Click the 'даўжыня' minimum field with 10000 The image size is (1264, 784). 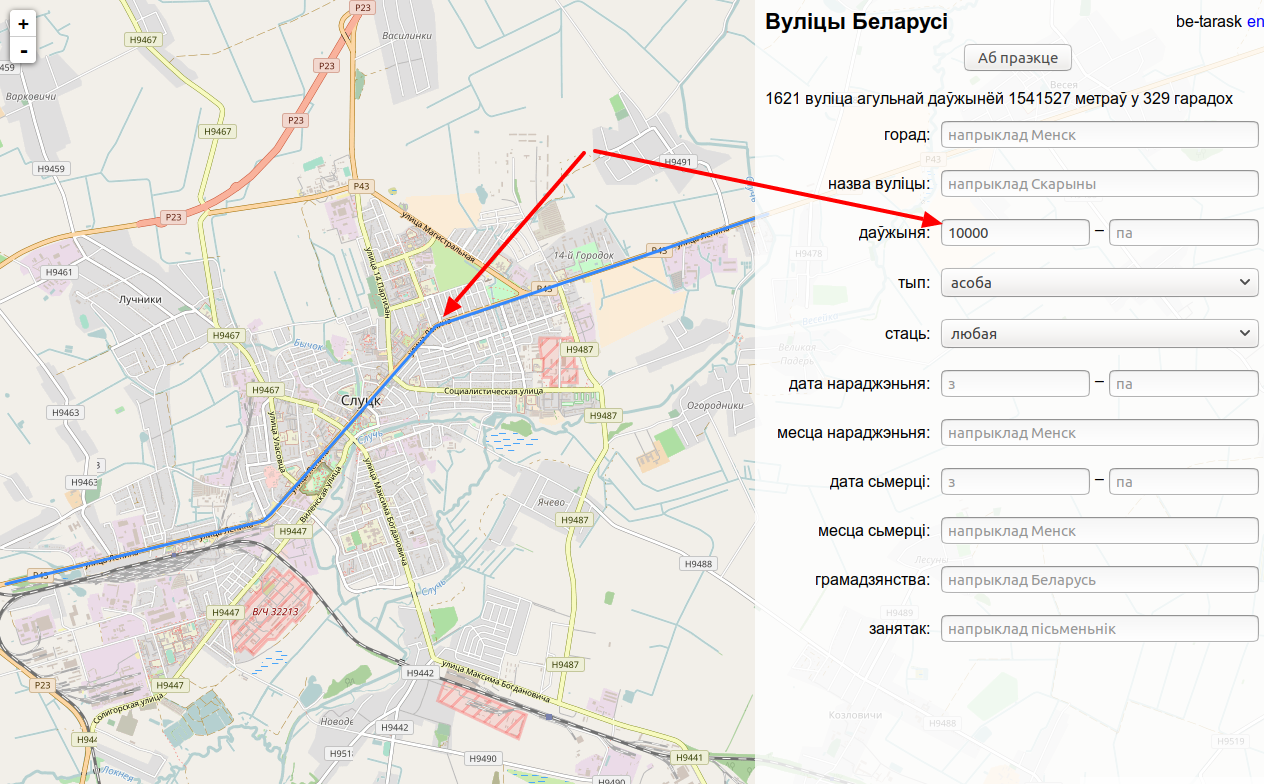[x=1015, y=233]
